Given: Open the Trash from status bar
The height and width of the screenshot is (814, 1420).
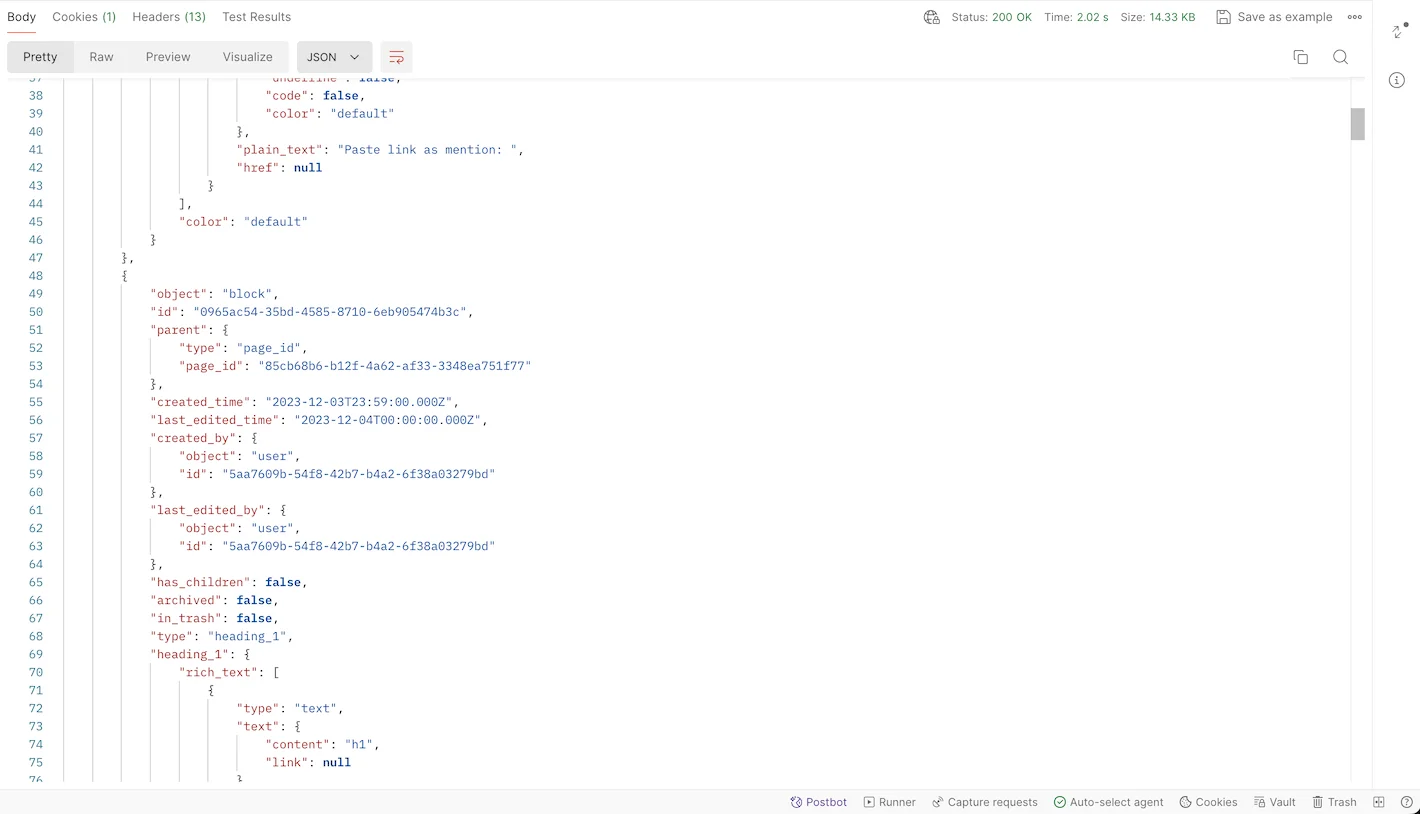Looking at the screenshot, I should coord(1334,802).
